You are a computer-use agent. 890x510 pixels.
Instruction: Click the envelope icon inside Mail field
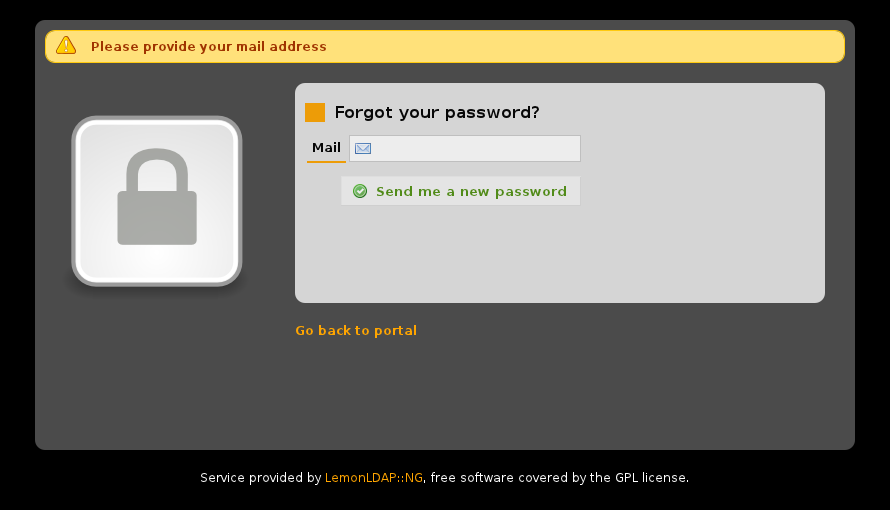pyautogui.click(x=363, y=149)
